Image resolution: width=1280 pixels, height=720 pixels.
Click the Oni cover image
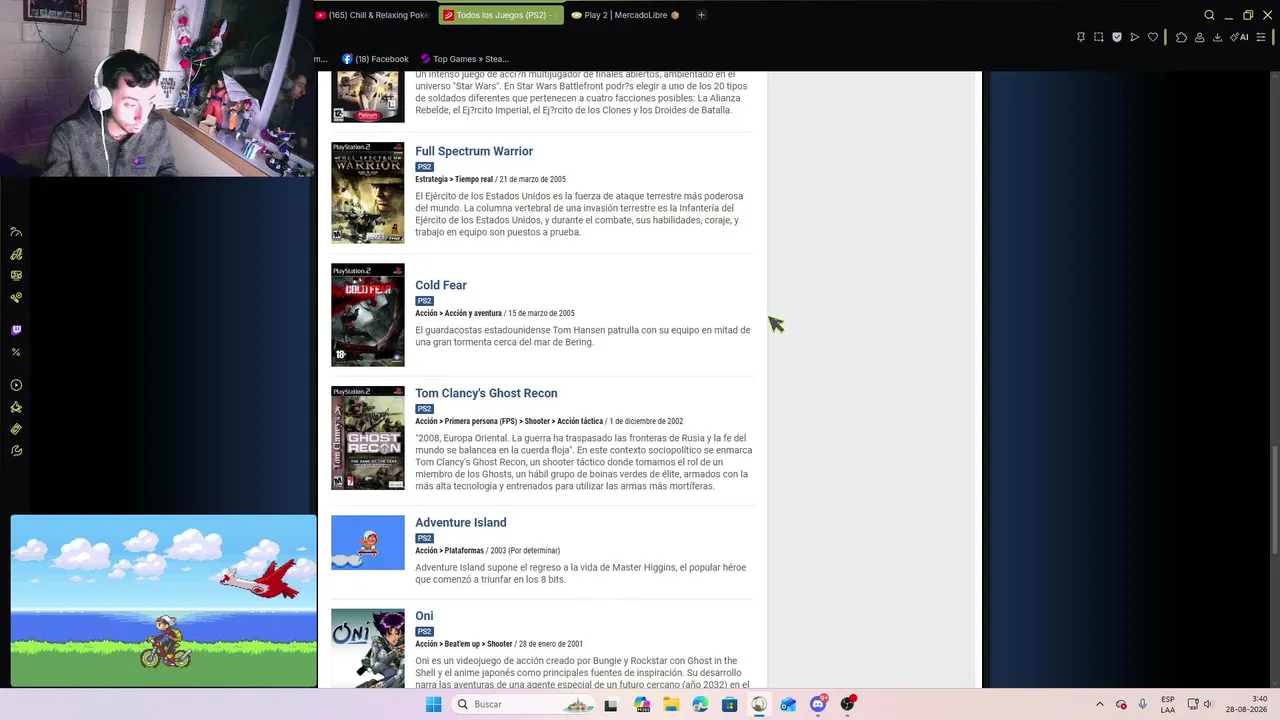[x=368, y=648]
